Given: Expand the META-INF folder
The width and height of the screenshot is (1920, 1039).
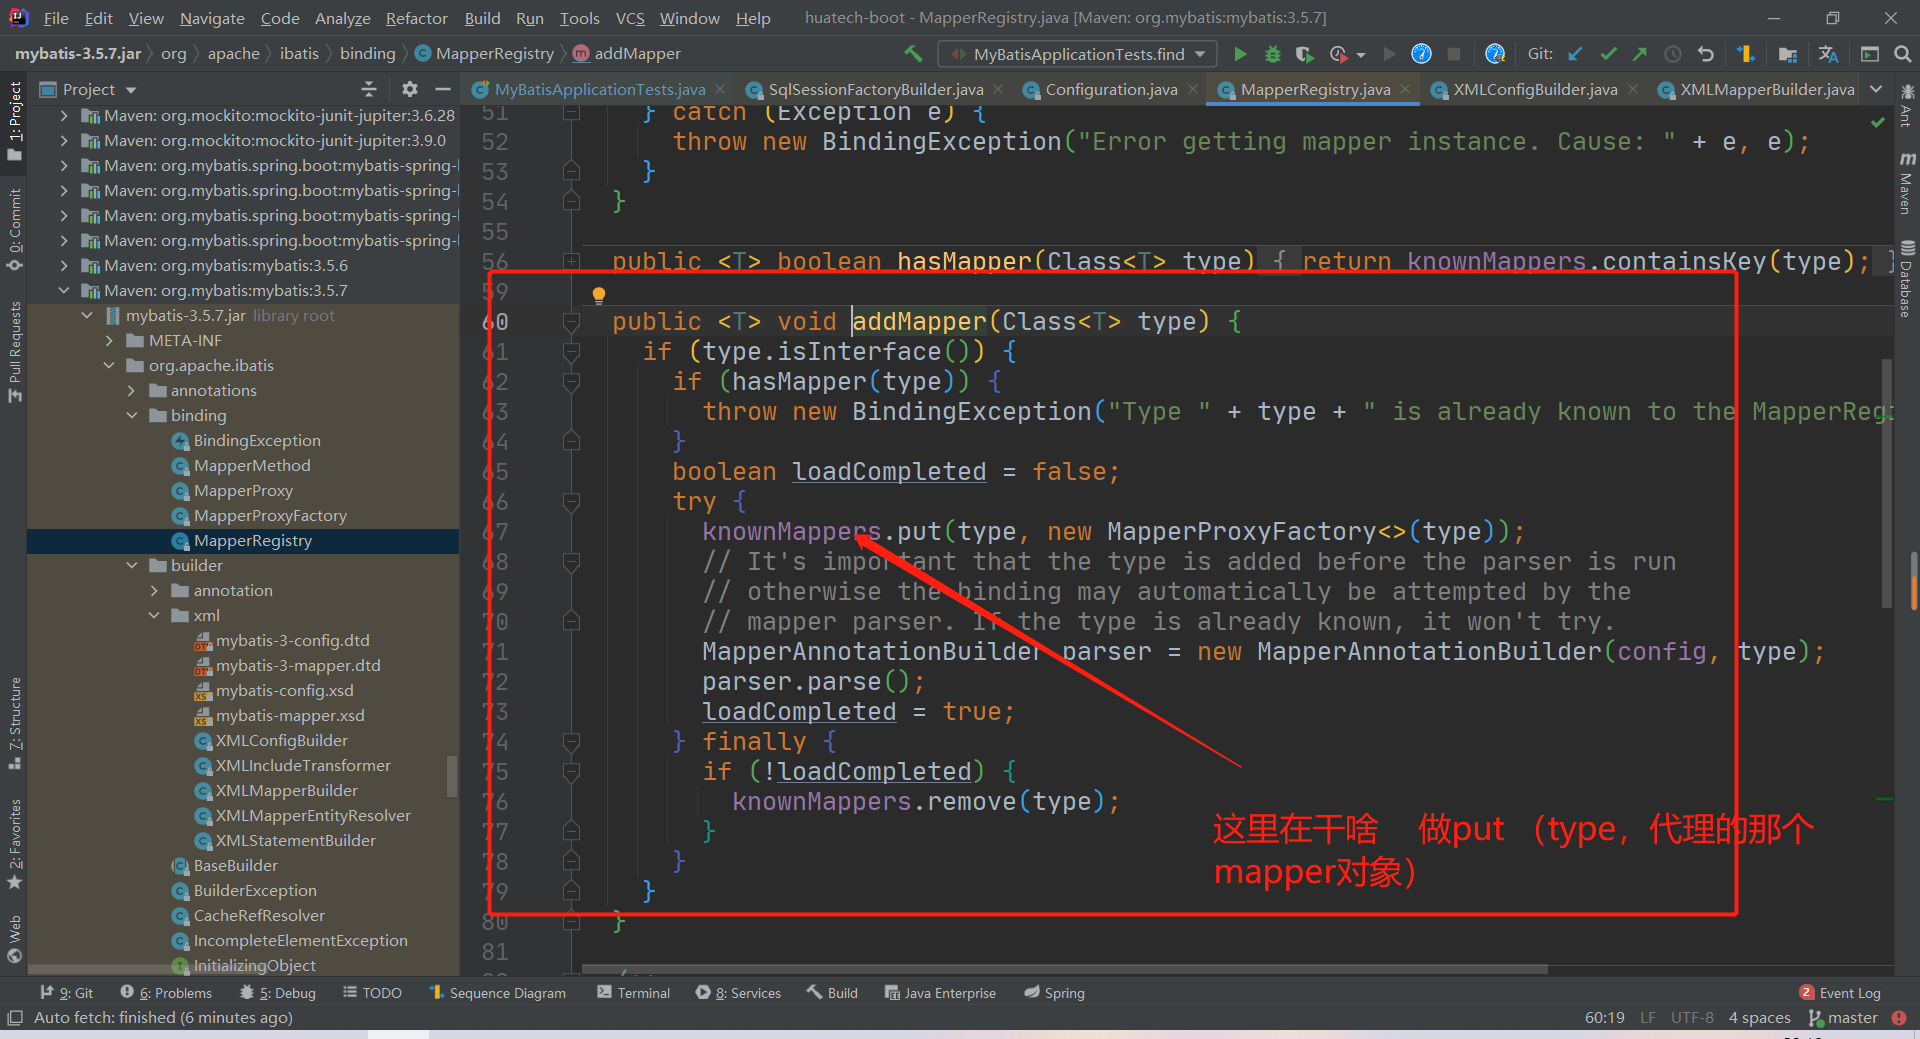Looking at the screenshot, I should pyautogui.click(x=109, y=340).
